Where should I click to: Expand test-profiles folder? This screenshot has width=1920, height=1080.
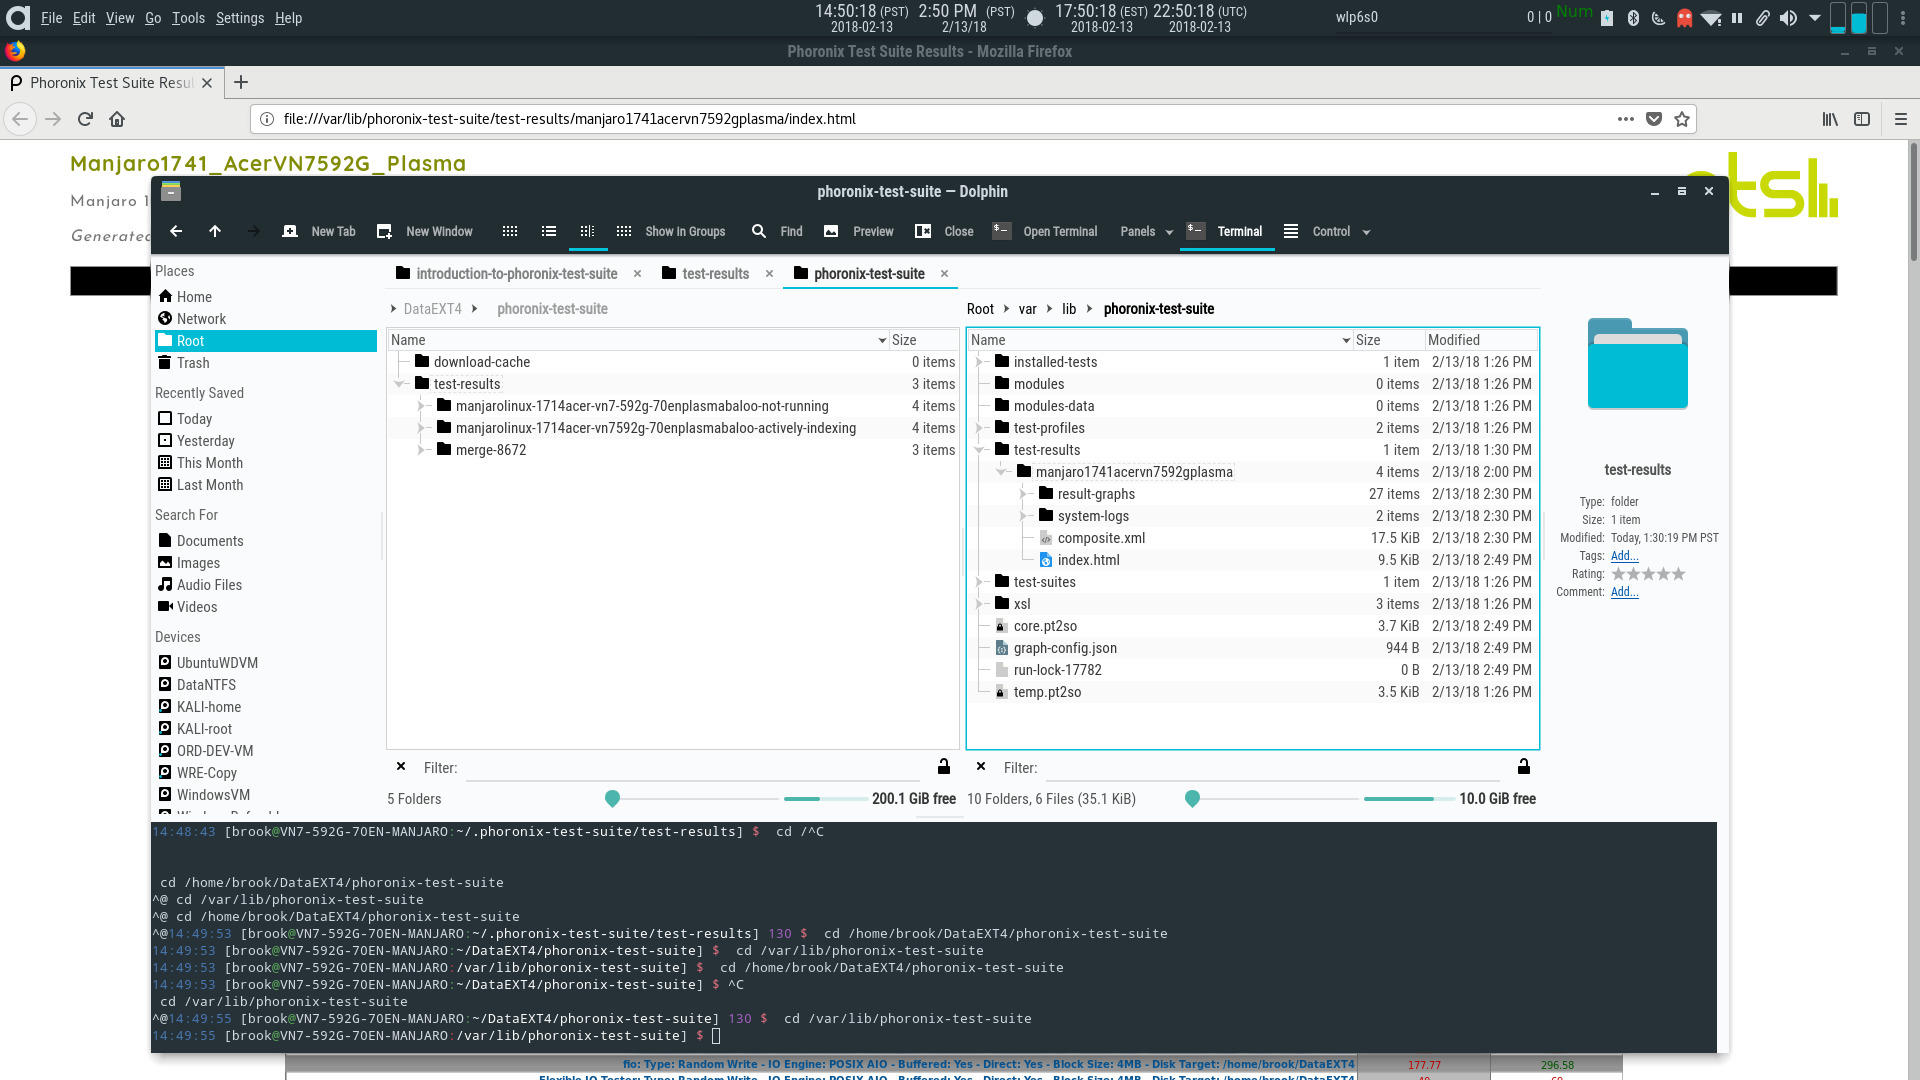coord(980,428)
